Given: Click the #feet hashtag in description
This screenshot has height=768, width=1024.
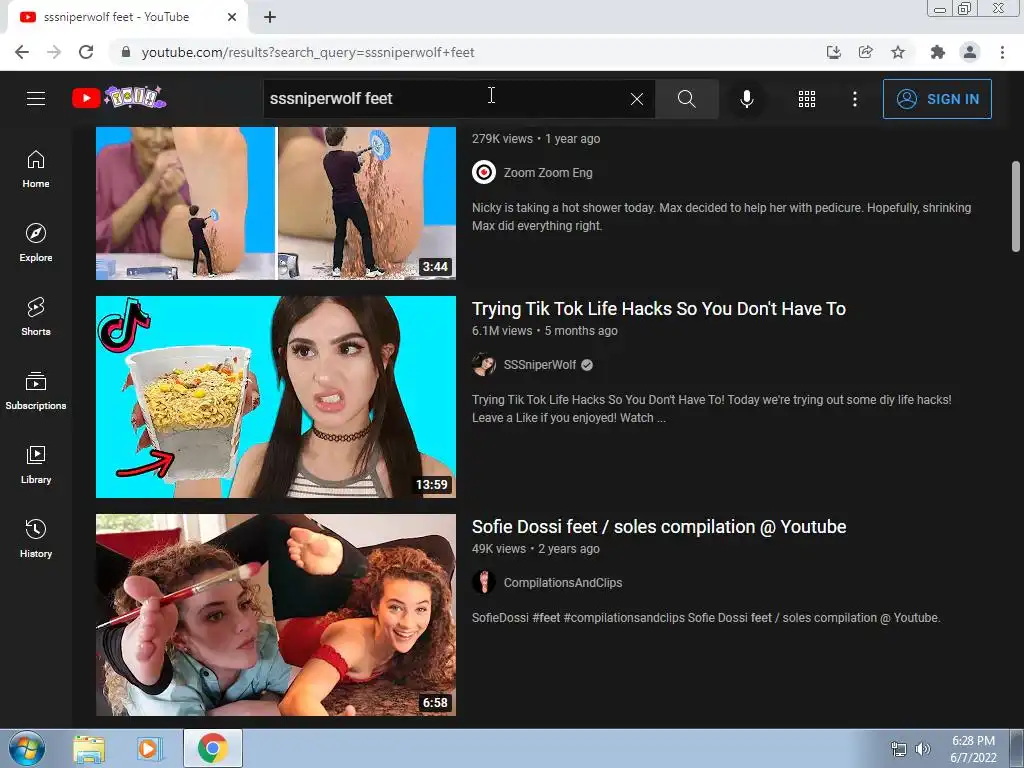Looking at the screenshot, I should point(546,618).
